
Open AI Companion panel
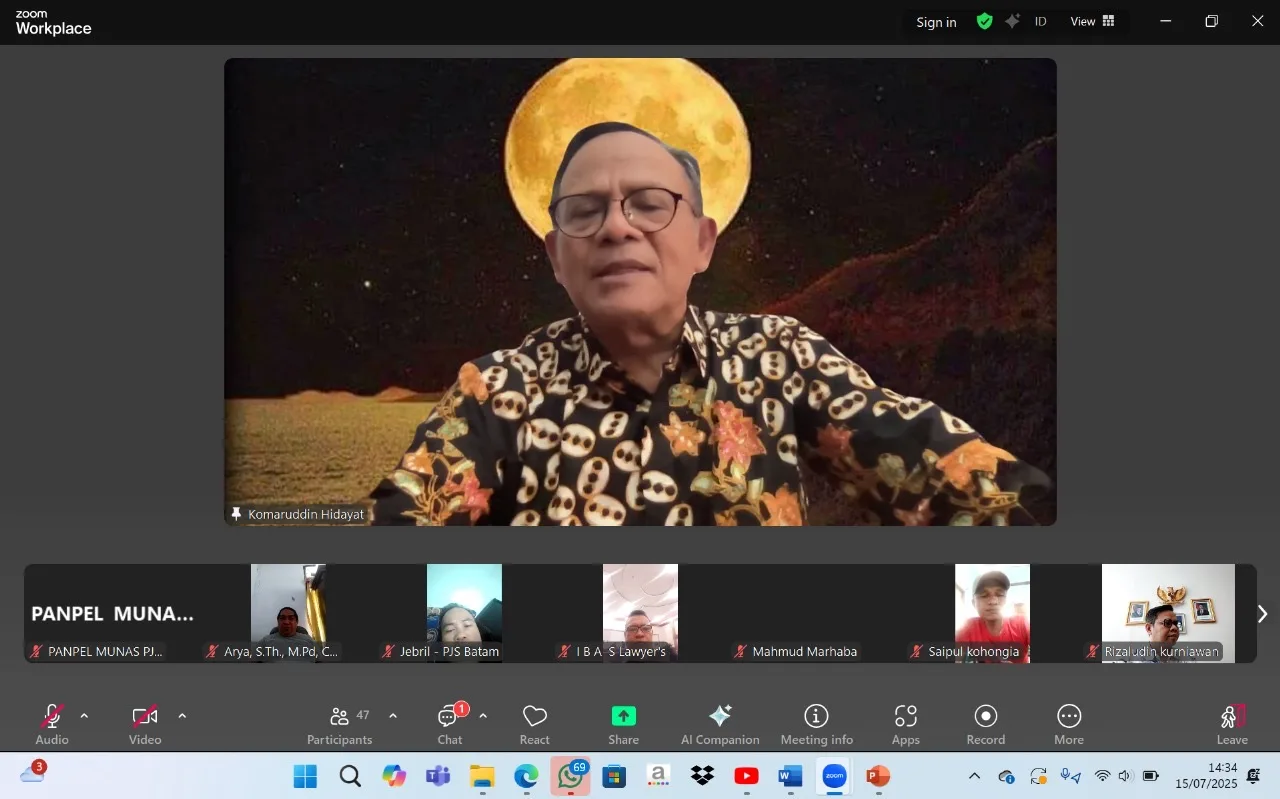(719, 724)
